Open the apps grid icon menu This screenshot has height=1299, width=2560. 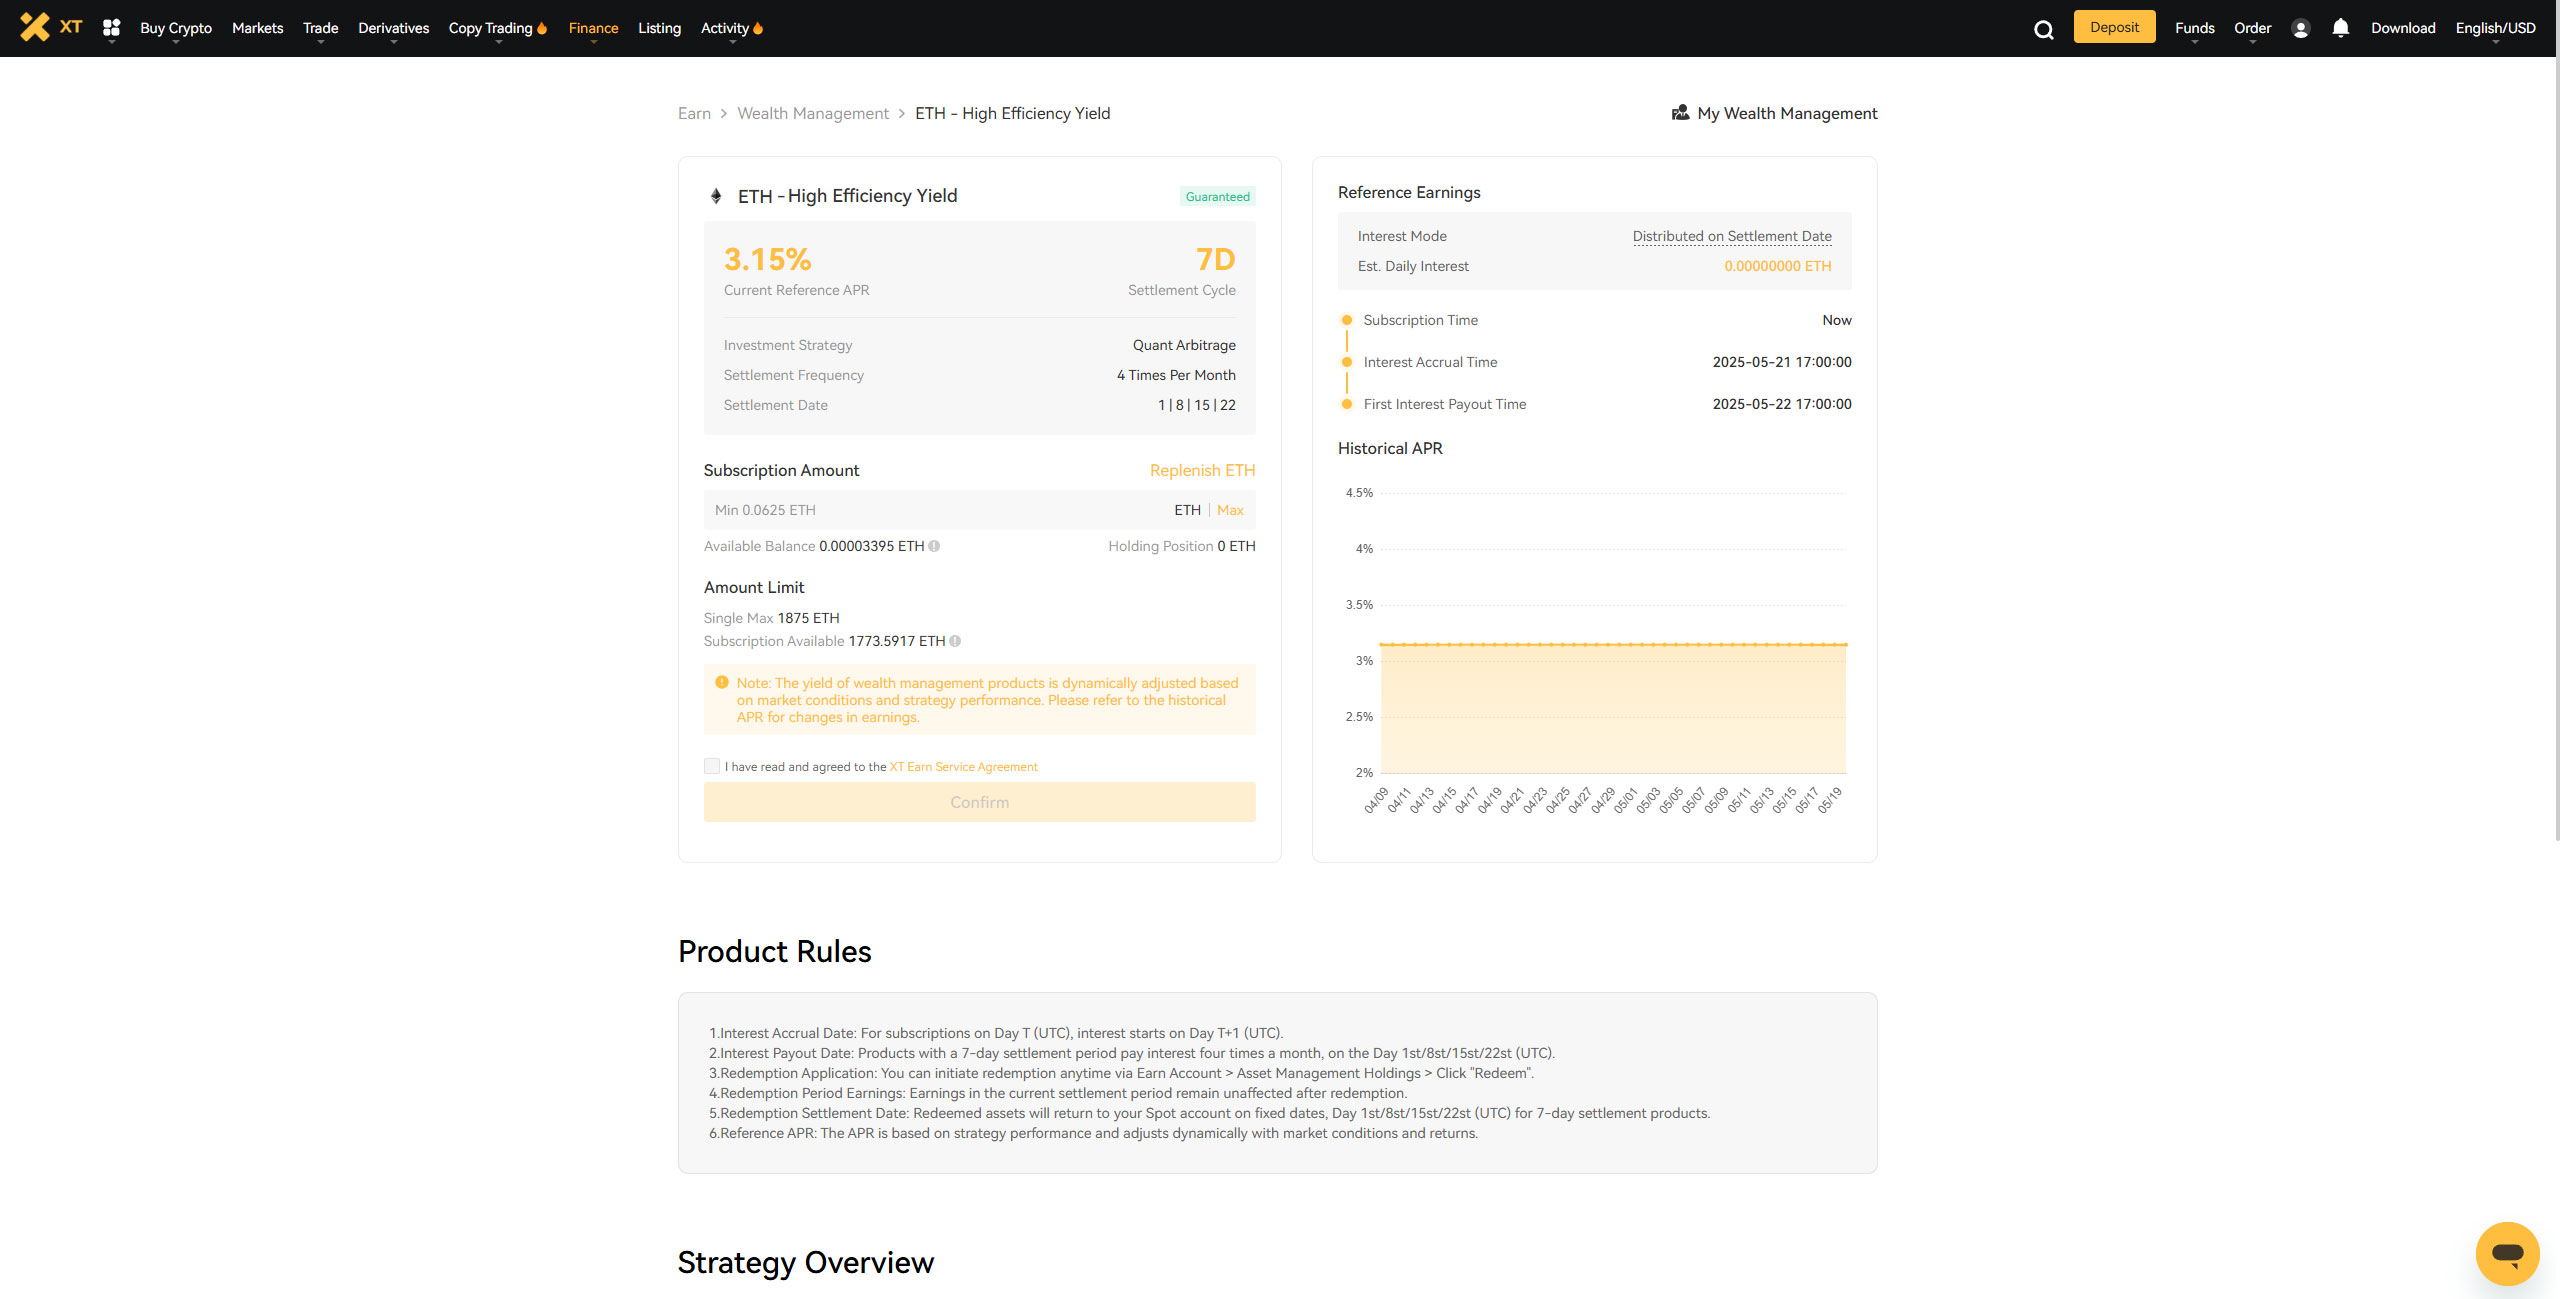pyautogui.click(x=111, y=28)
